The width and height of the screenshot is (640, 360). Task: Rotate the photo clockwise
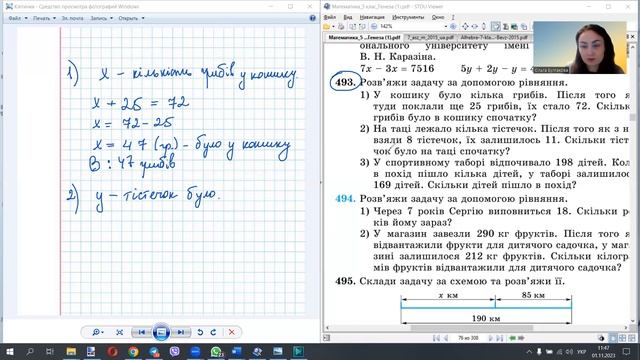point(213,332)
